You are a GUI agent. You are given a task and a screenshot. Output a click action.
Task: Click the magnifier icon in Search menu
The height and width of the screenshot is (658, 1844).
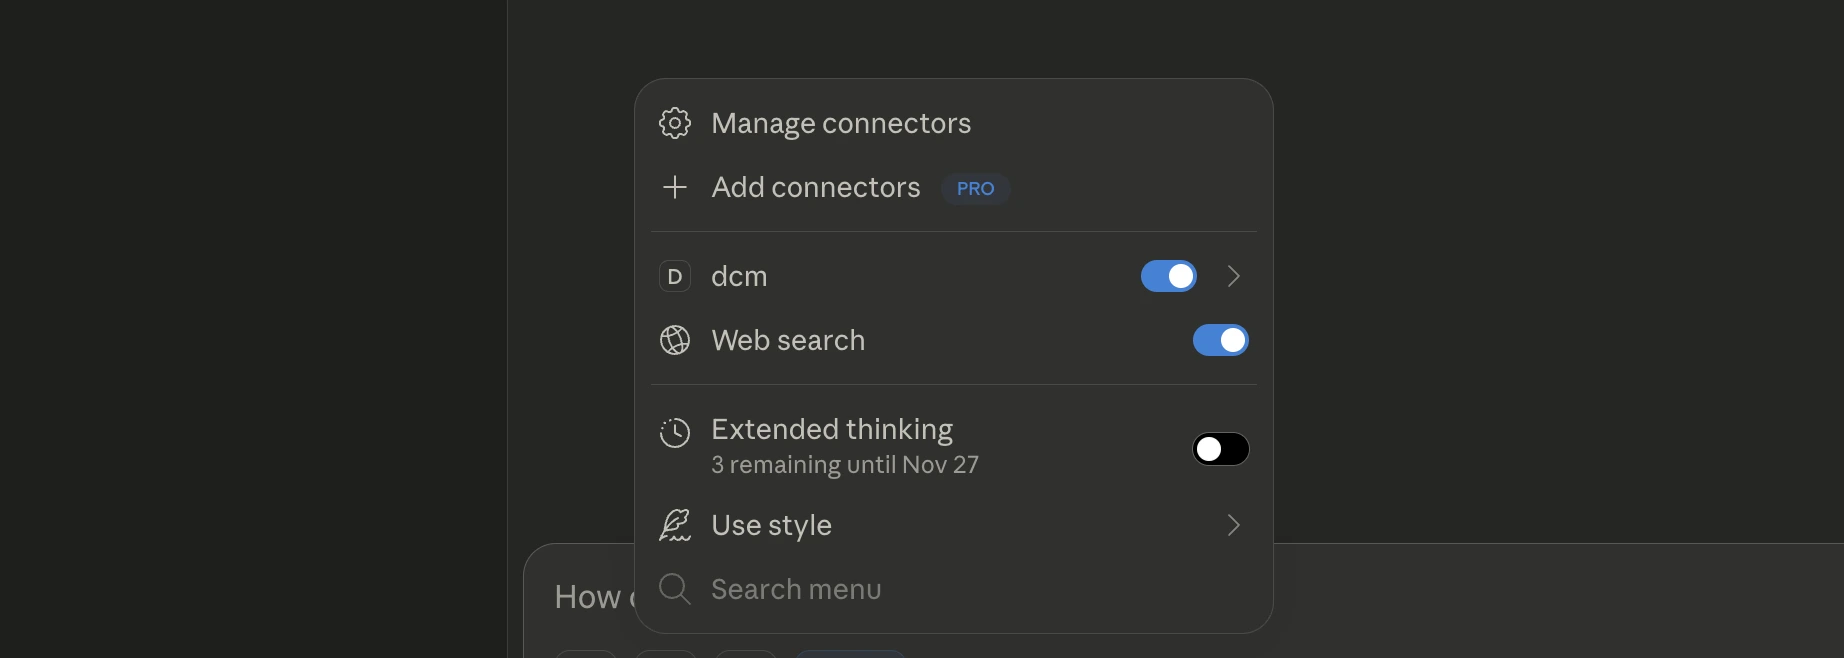[675, 589]
